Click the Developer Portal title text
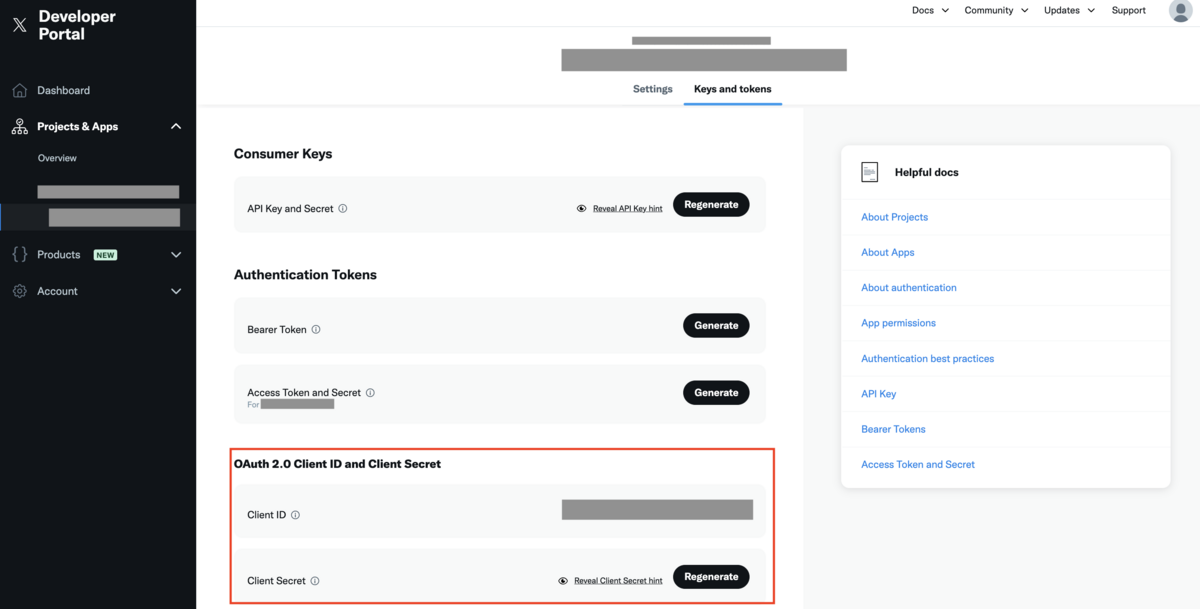 [x=77, y=25]
